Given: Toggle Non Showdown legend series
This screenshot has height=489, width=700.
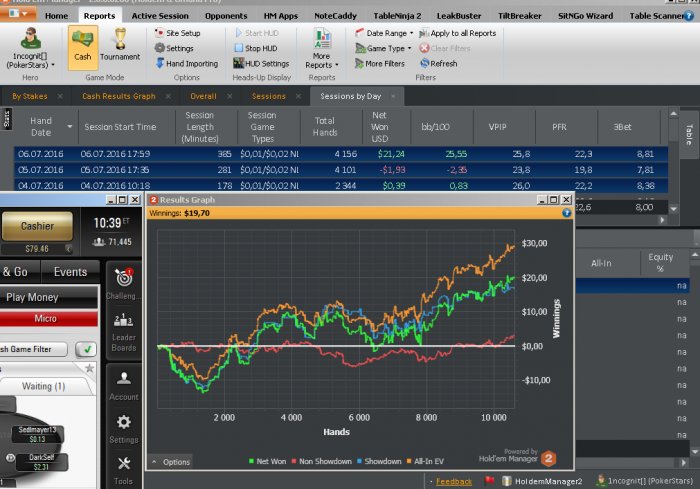Looking at the screenshot, I should click(321, 461).
